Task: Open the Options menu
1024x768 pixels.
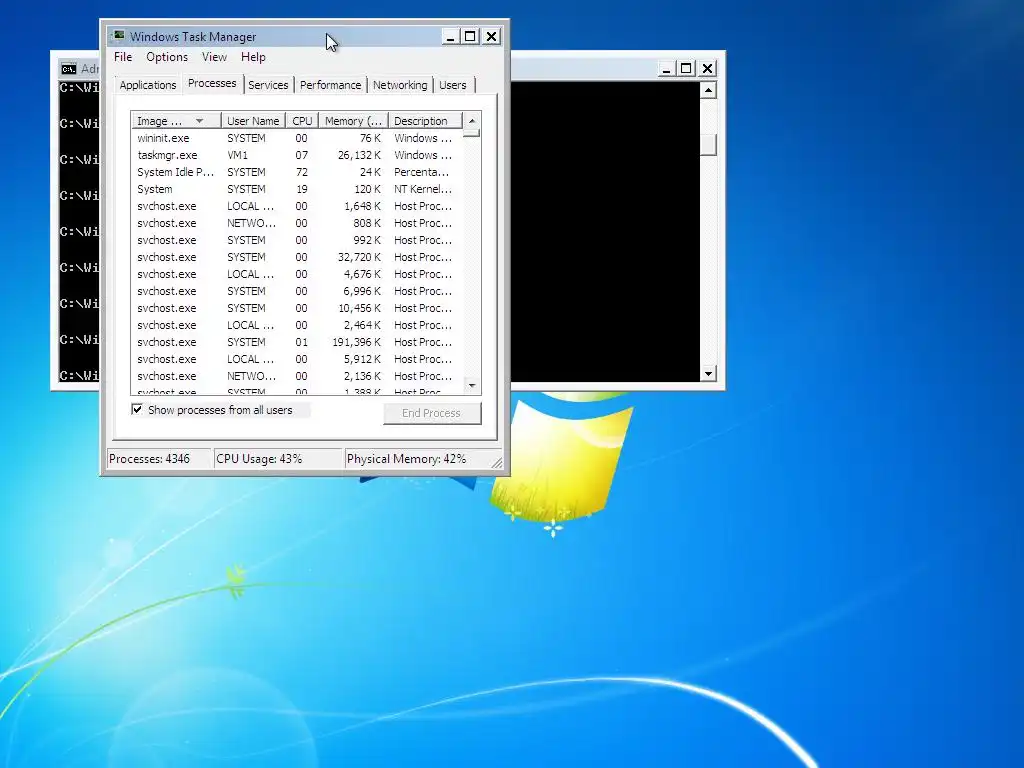Action: pyautogui.click(x=167, y=57)
